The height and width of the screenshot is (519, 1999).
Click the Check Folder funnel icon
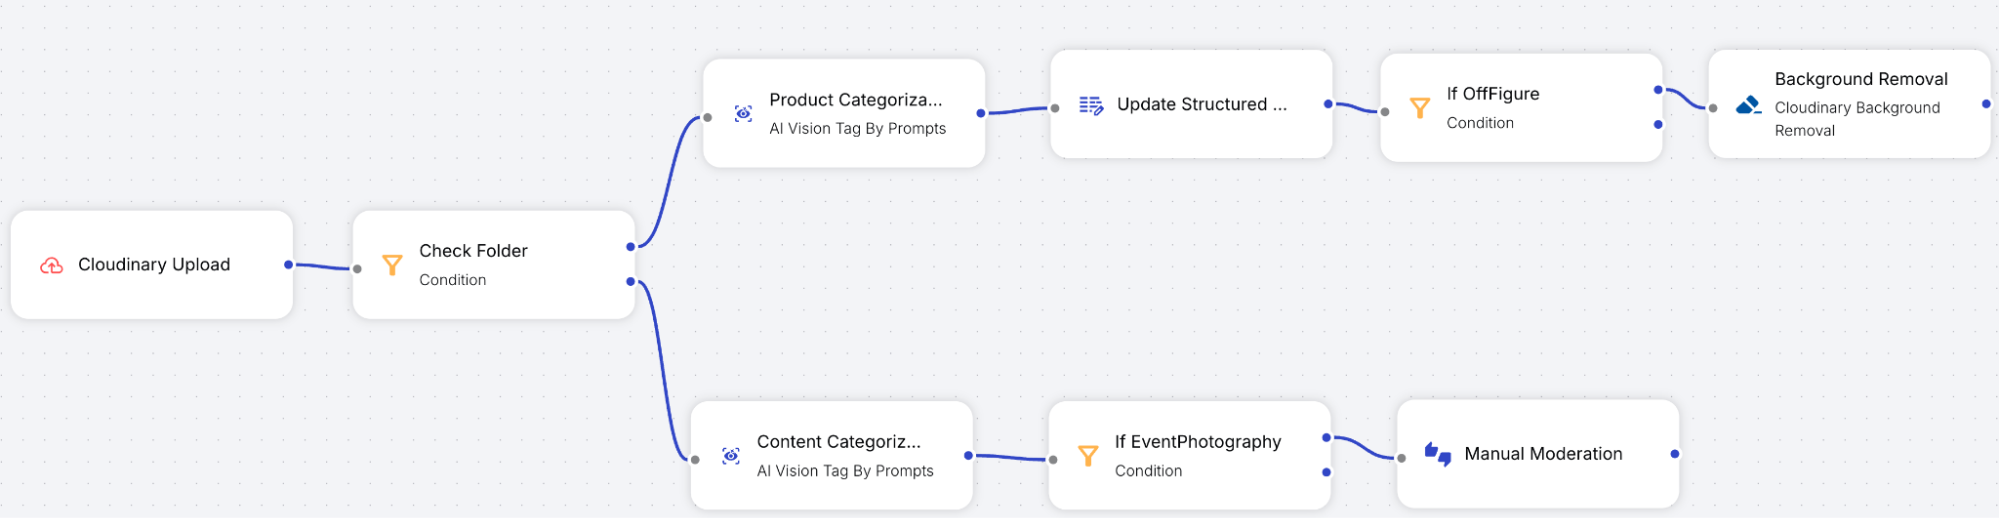(x=392, y=265)
